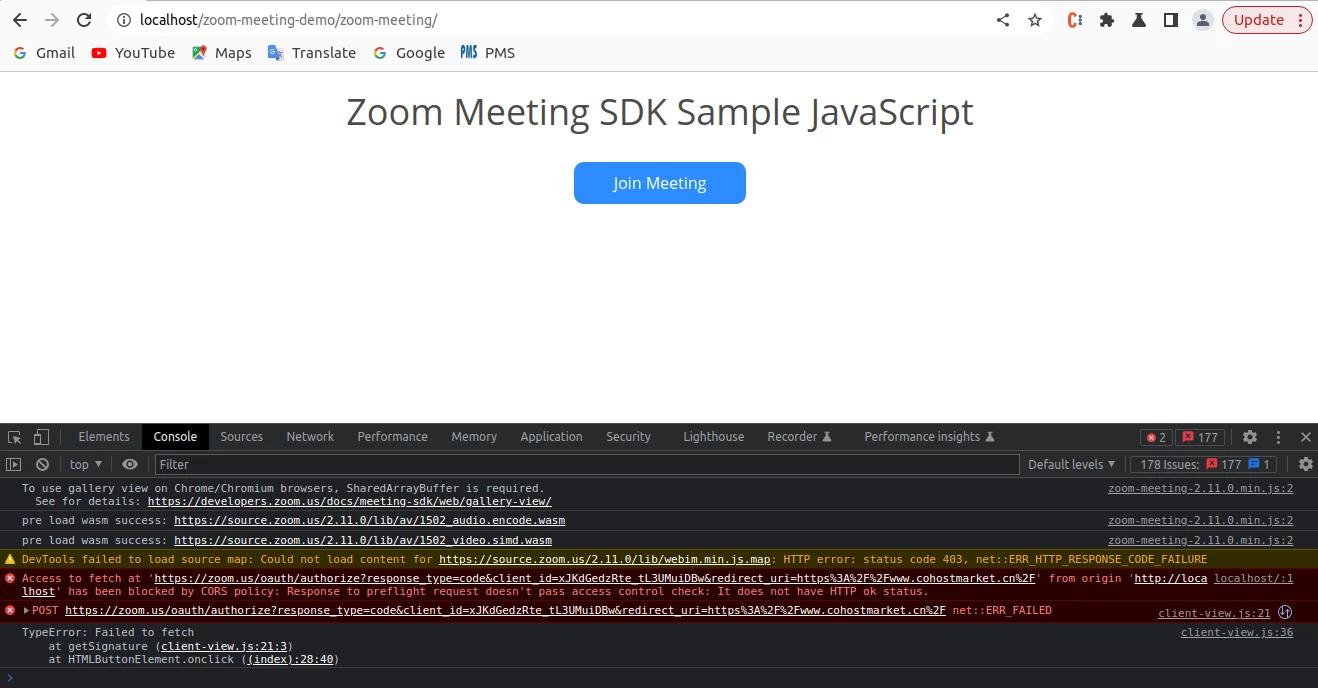
Task: Open the 1502_audio.encode.wasm URL
Action: 369,521
